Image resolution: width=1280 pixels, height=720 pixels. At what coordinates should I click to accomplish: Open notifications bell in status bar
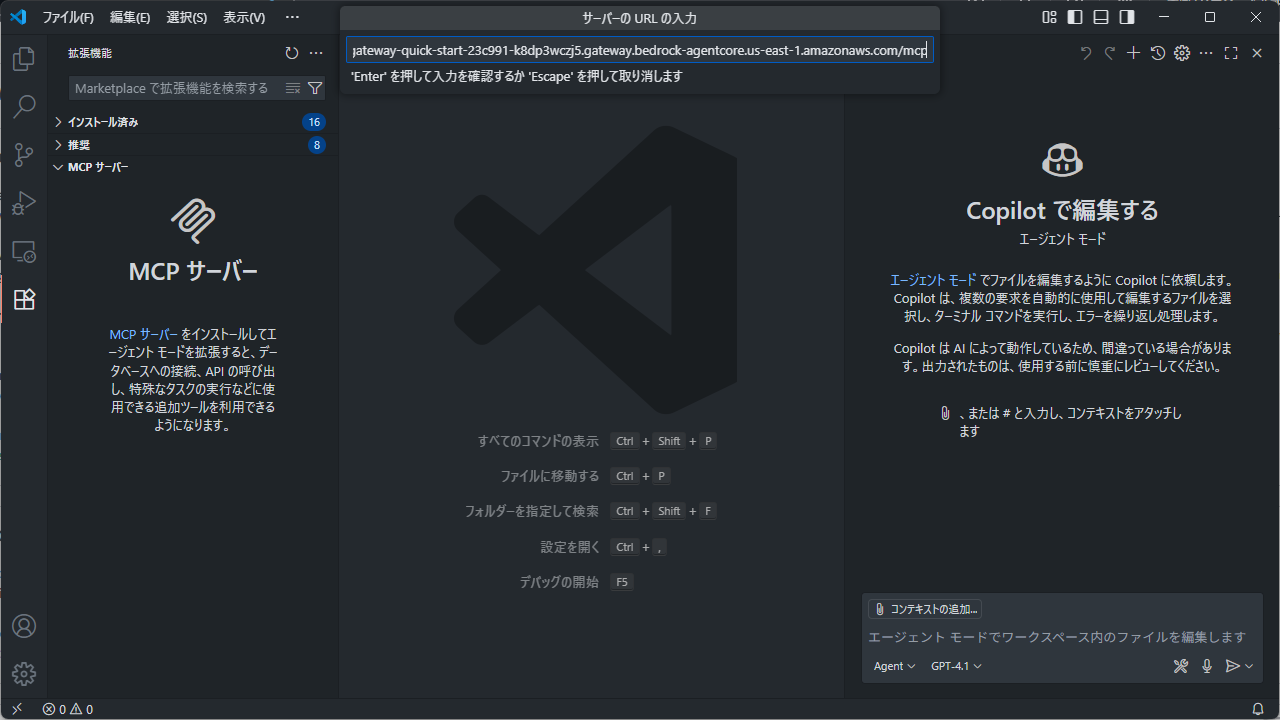[1258, 709]
